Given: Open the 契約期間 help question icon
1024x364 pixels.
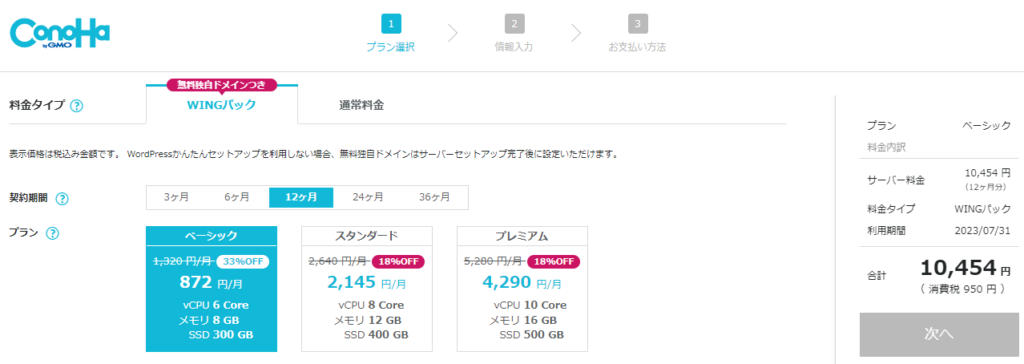Looking at the screenshot, I should (62, 199).
